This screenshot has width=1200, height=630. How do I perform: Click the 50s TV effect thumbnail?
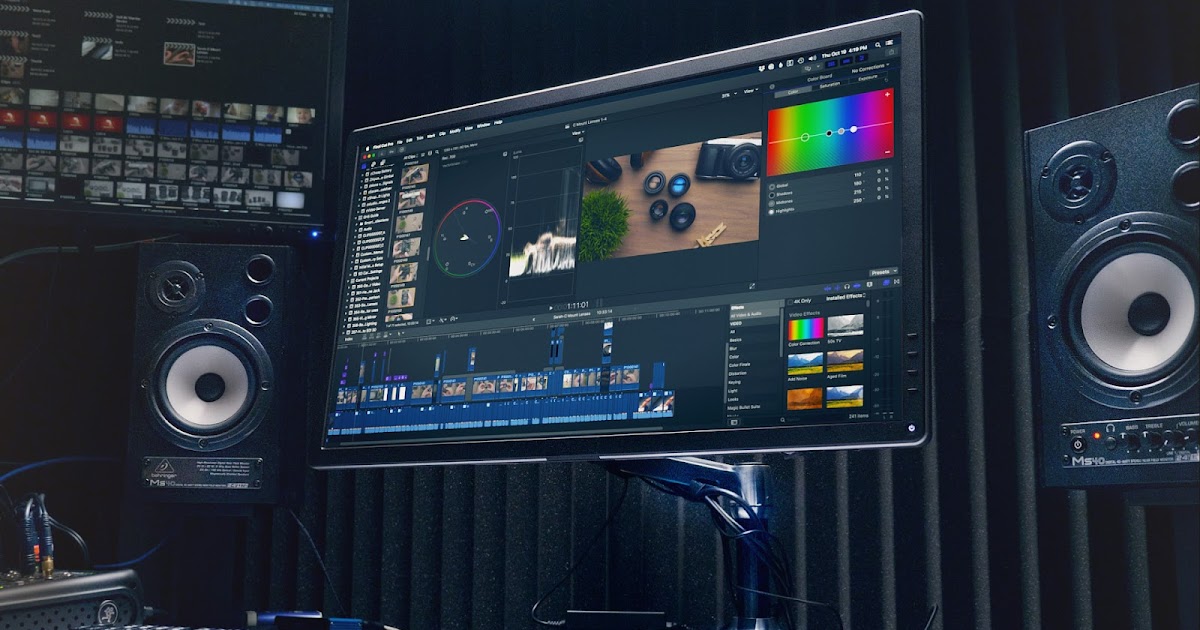tap(845, 326)
